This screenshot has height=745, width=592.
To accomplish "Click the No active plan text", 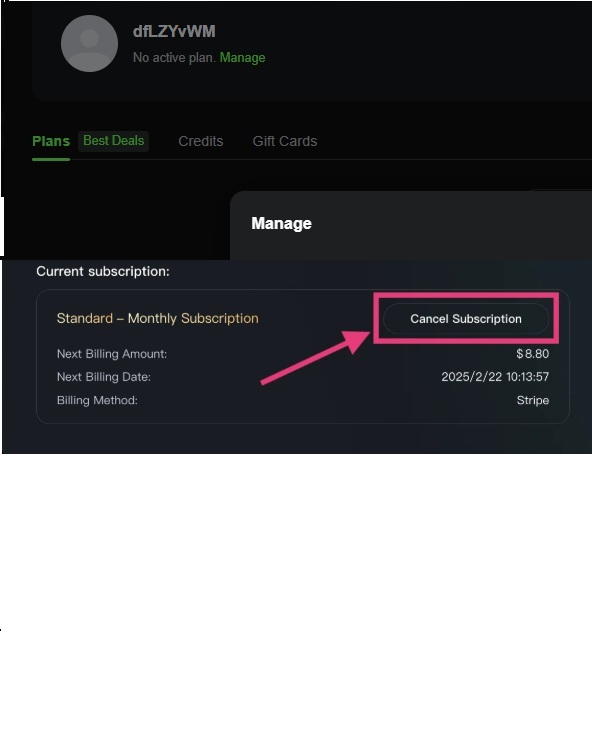I will tap(174, 57).
